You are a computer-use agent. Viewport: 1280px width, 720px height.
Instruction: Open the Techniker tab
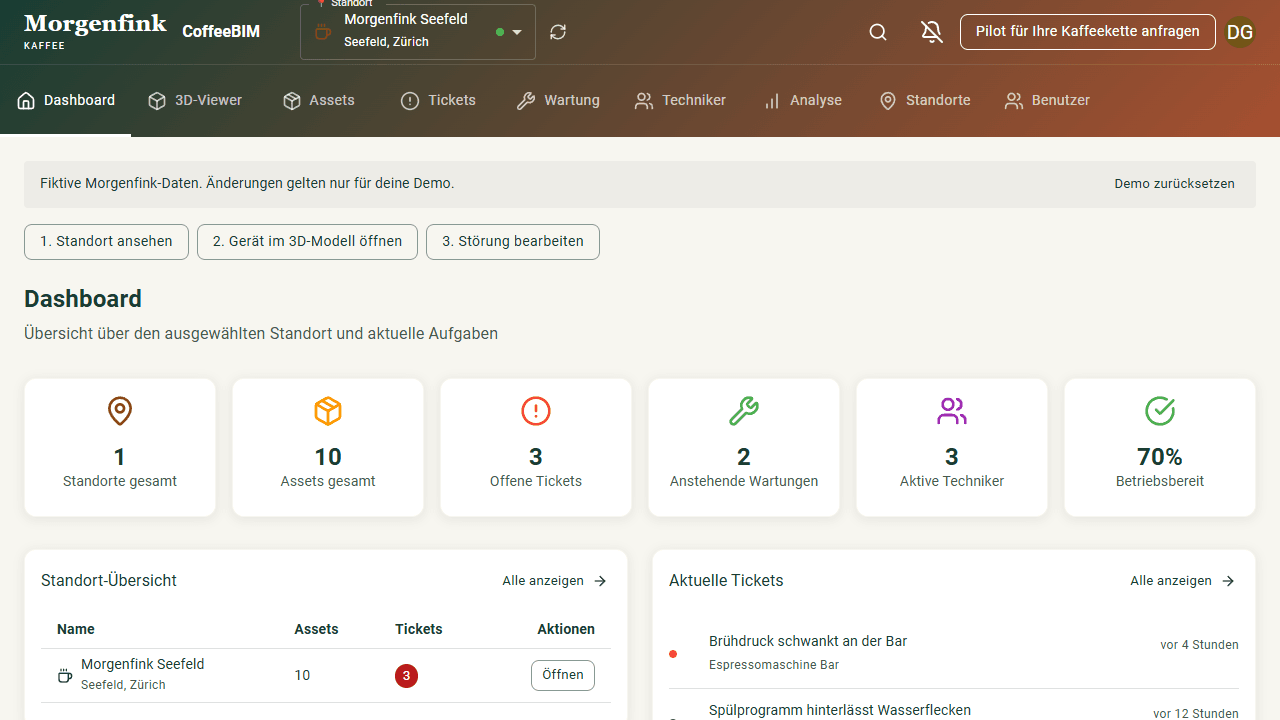[680, 100]
